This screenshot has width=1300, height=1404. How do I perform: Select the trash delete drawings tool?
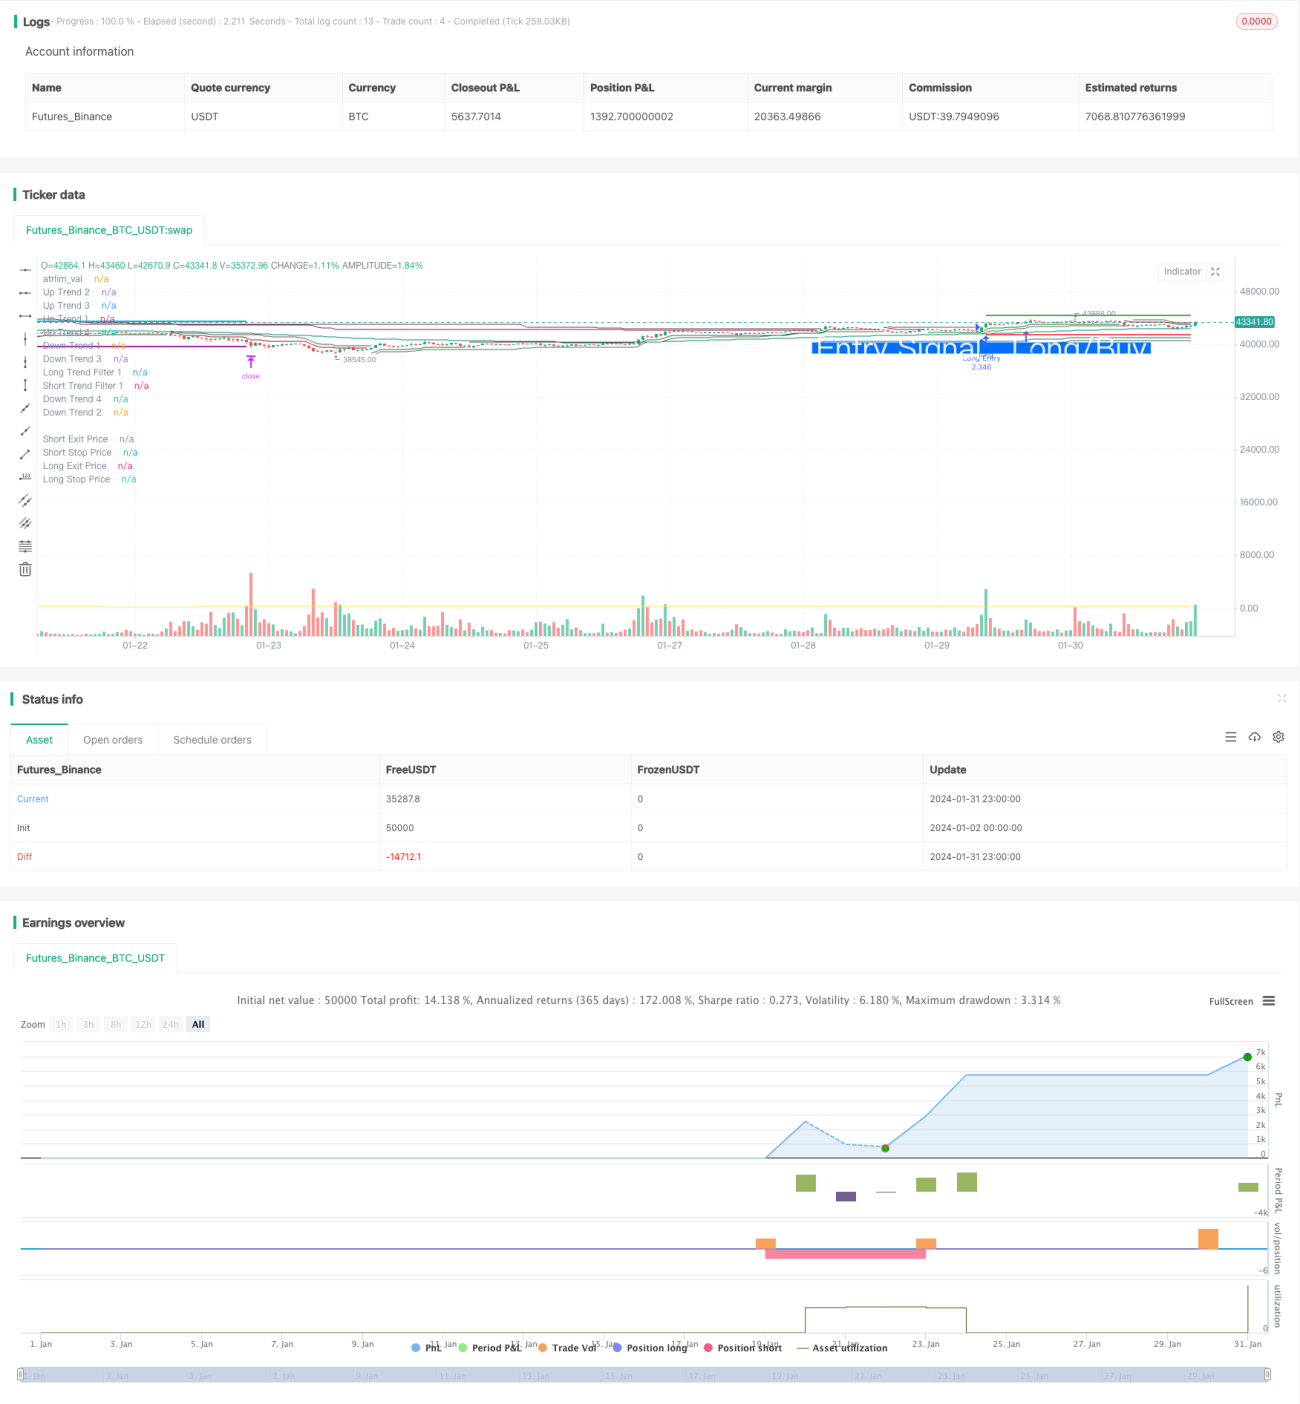point(25,569)
